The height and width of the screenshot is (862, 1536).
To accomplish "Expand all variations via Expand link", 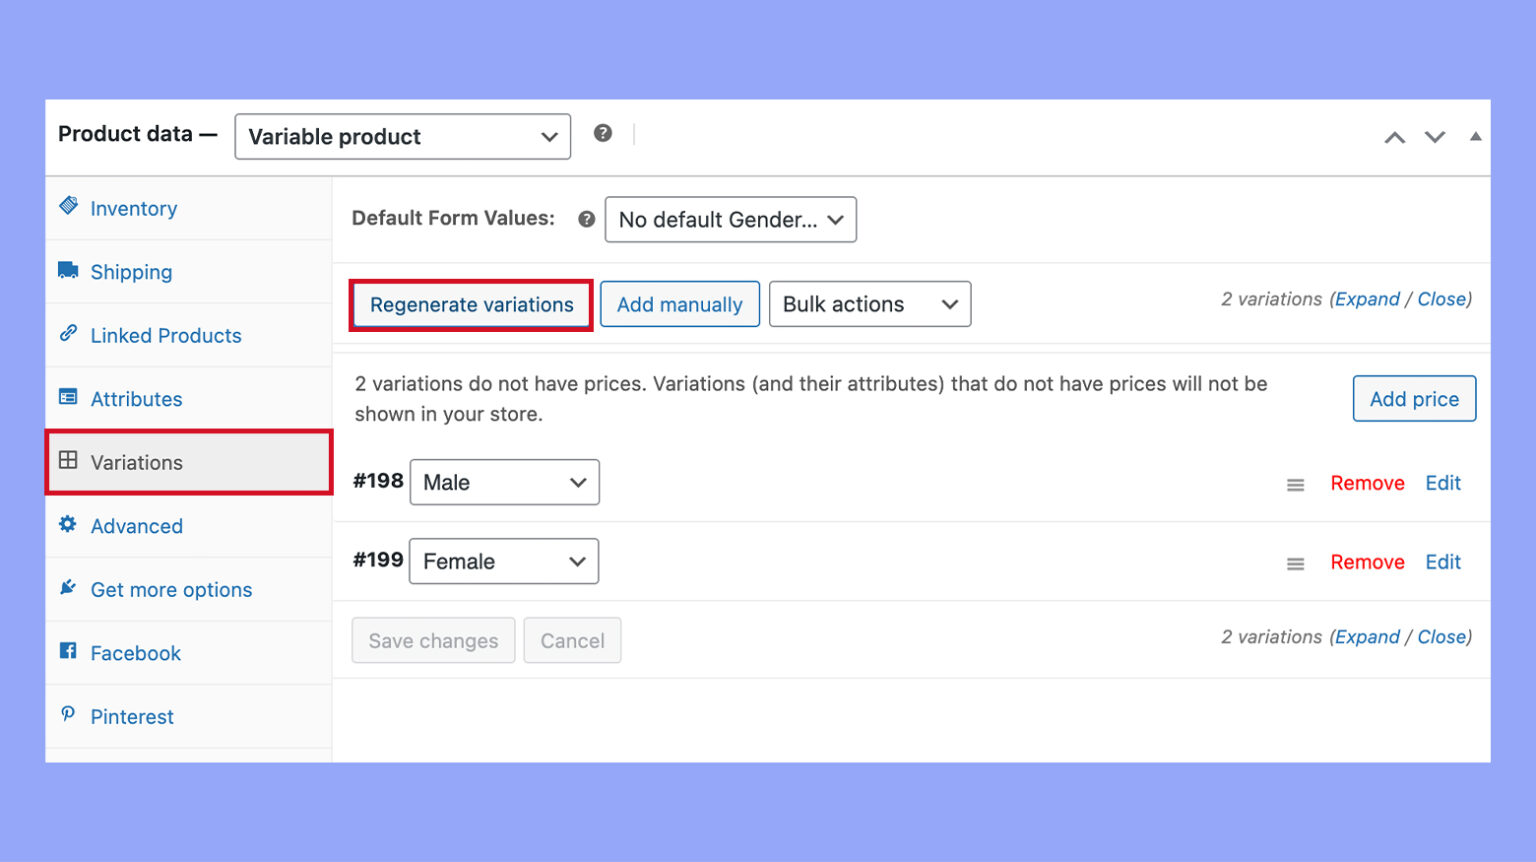I will 1369,299.
